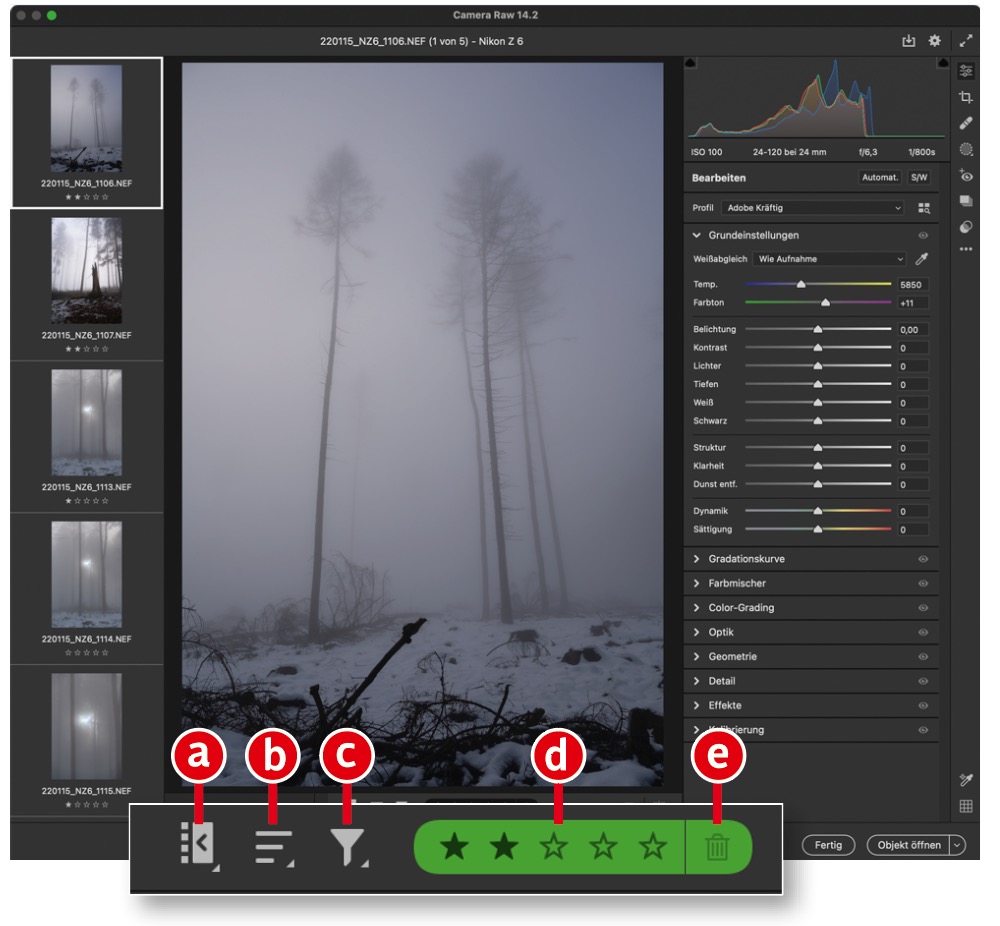Image resolution: width=1000 pixels, height=926 pixels.
Task: Toggle visibility eye for Gradationskurve
Action: [923, 559]
